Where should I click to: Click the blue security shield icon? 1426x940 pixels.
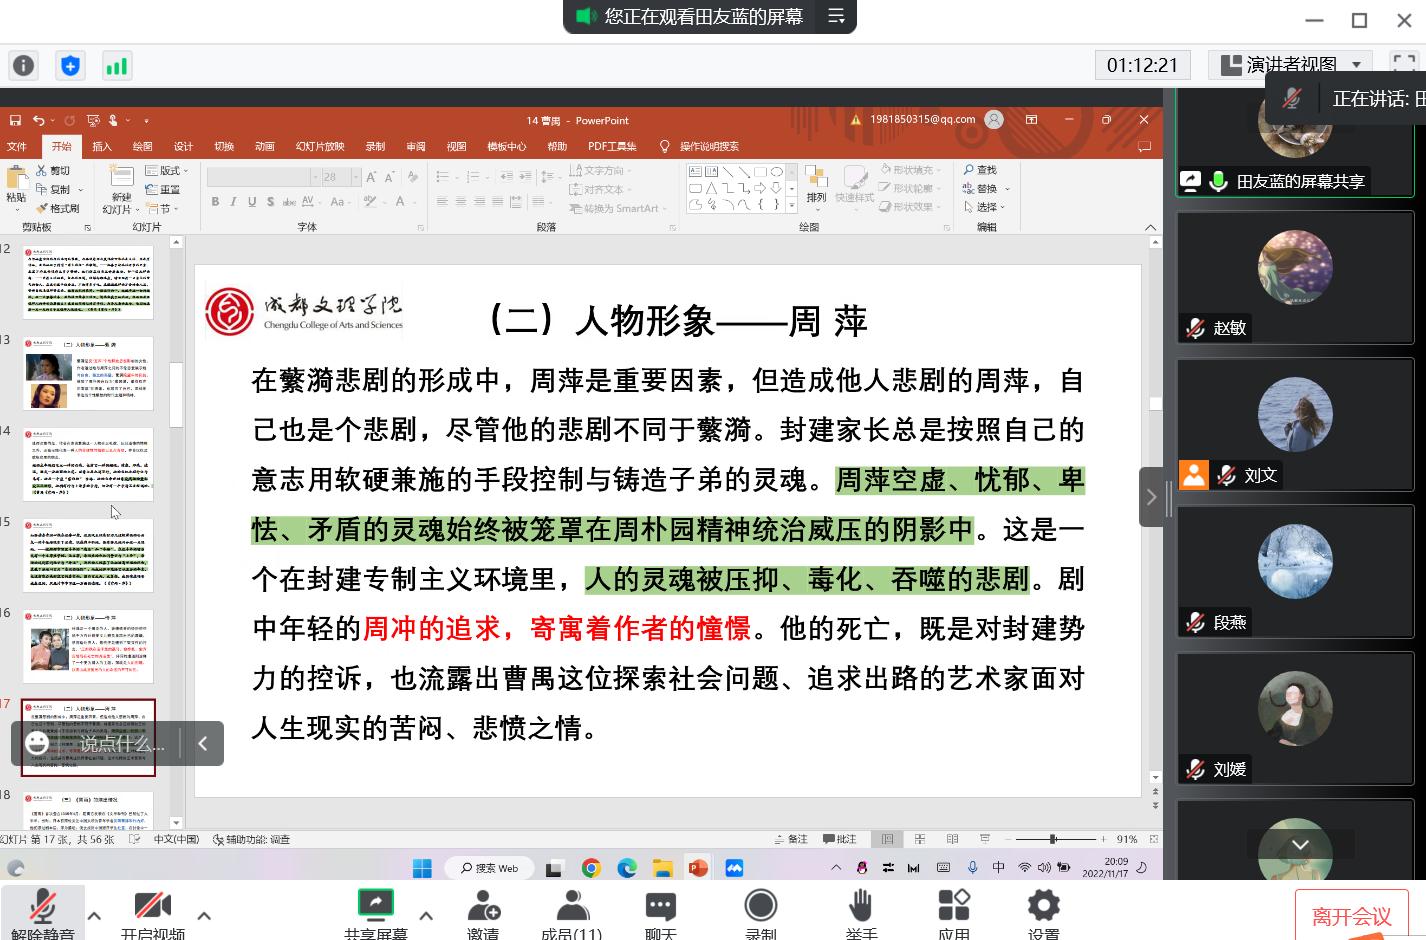70,66
